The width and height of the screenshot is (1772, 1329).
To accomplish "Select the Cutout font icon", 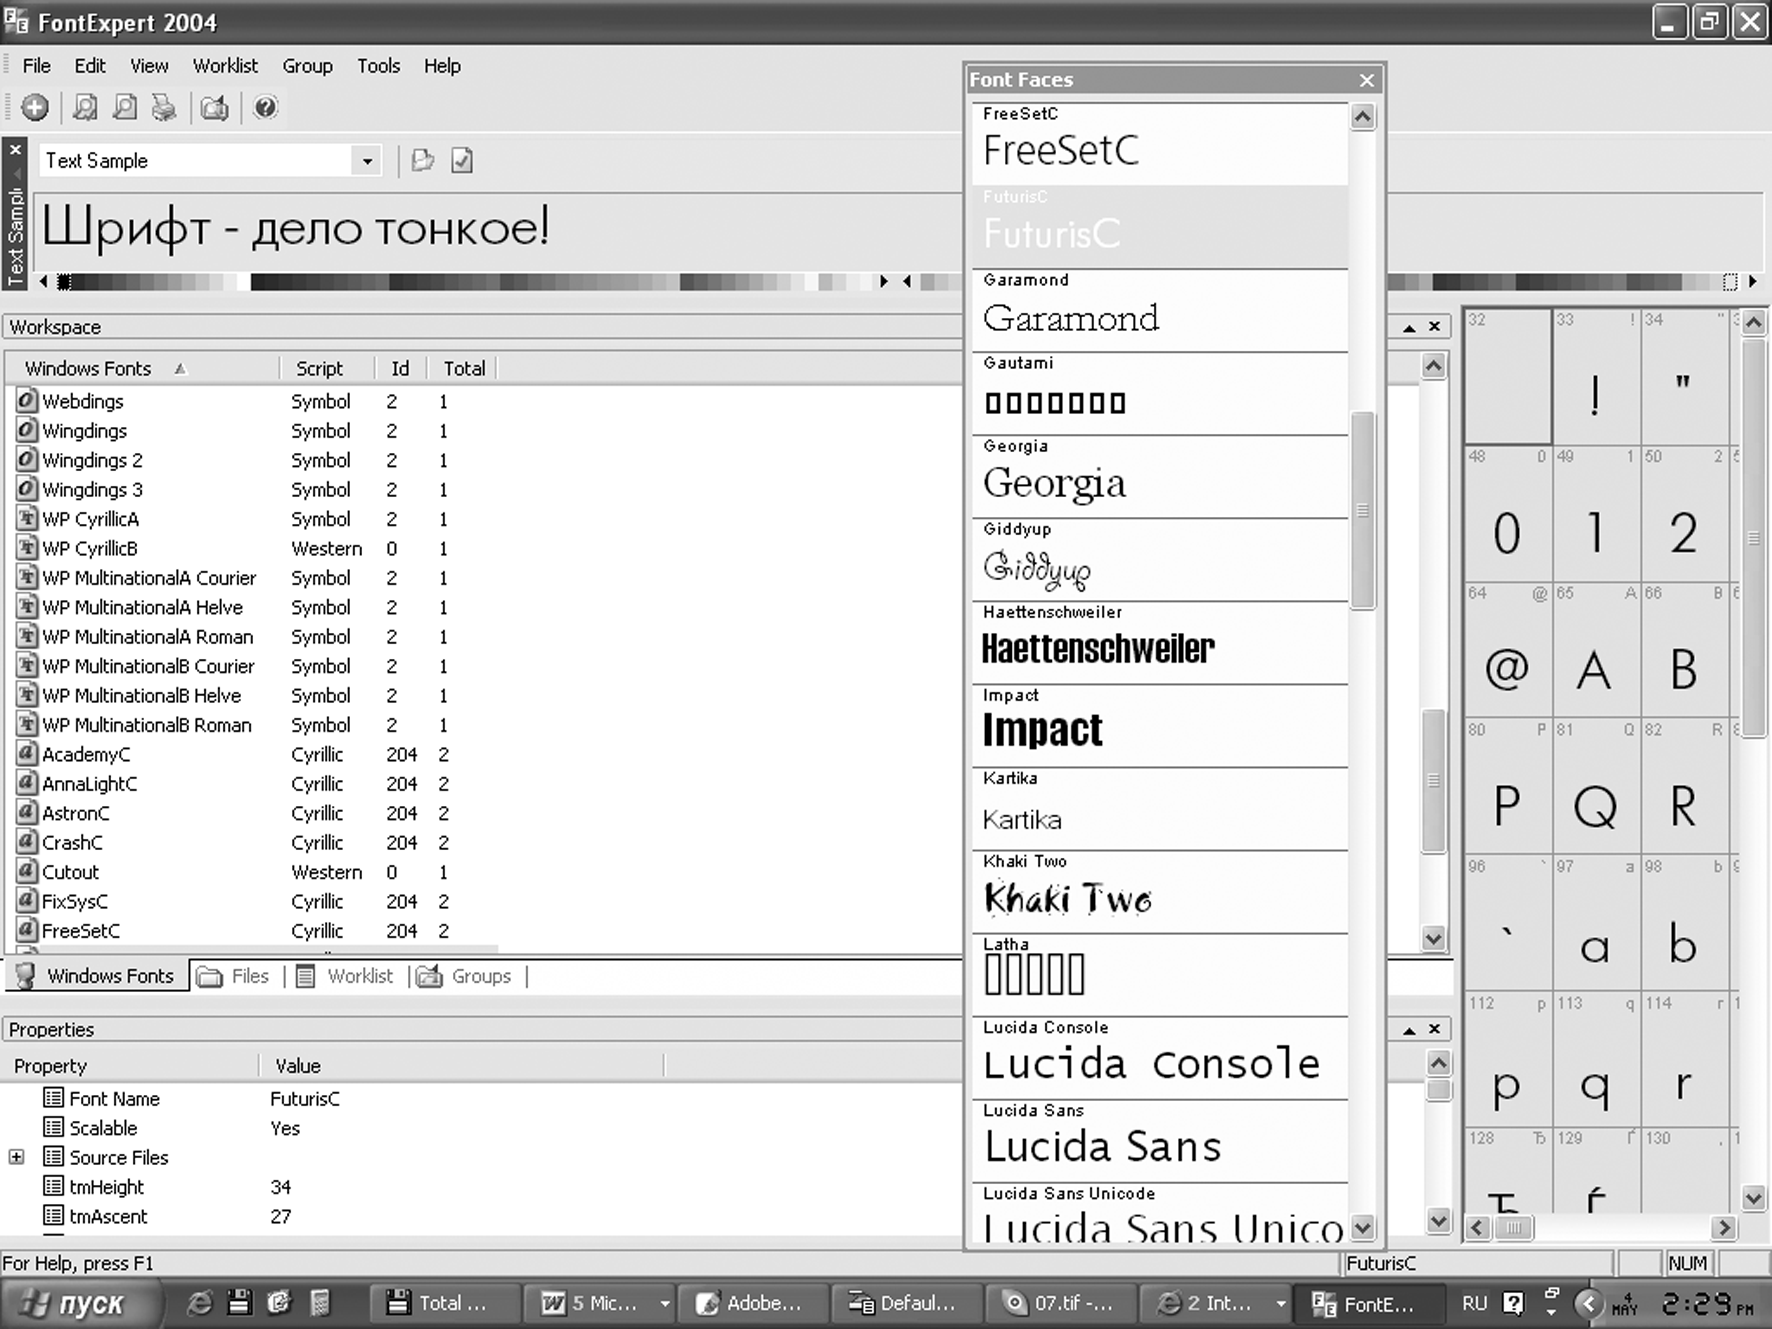I will [x=28, y=872].
